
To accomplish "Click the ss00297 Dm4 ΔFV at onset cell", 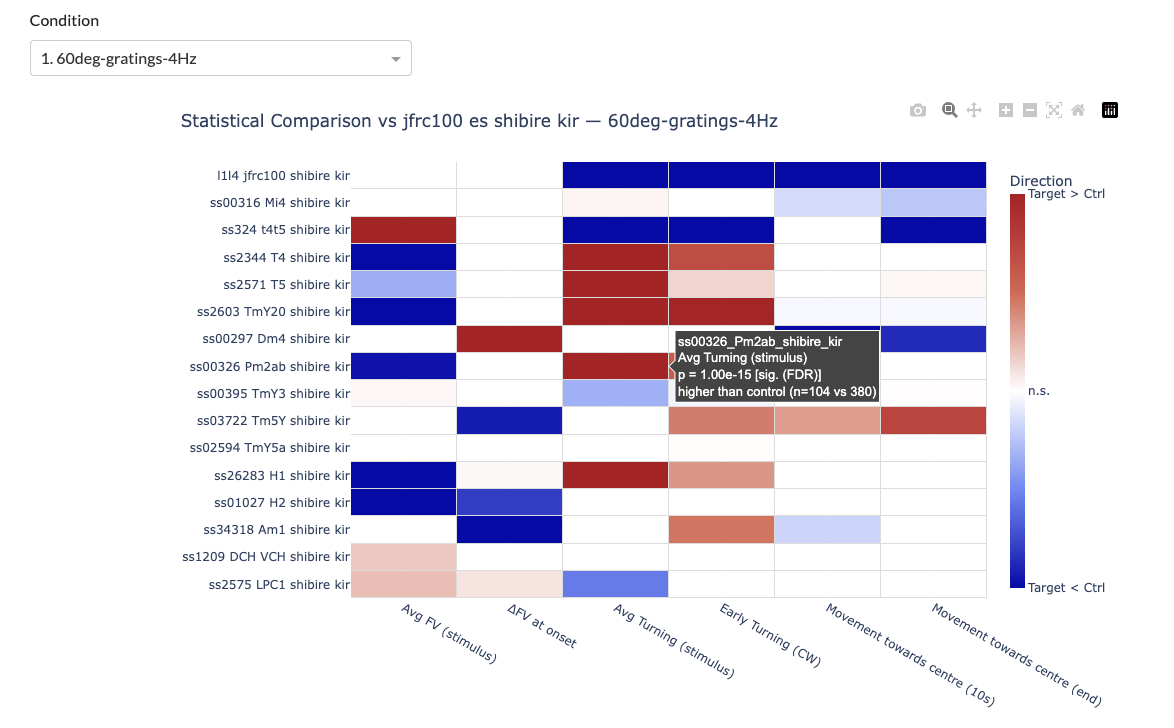I will pyautogui.click(x=509, y=339).
